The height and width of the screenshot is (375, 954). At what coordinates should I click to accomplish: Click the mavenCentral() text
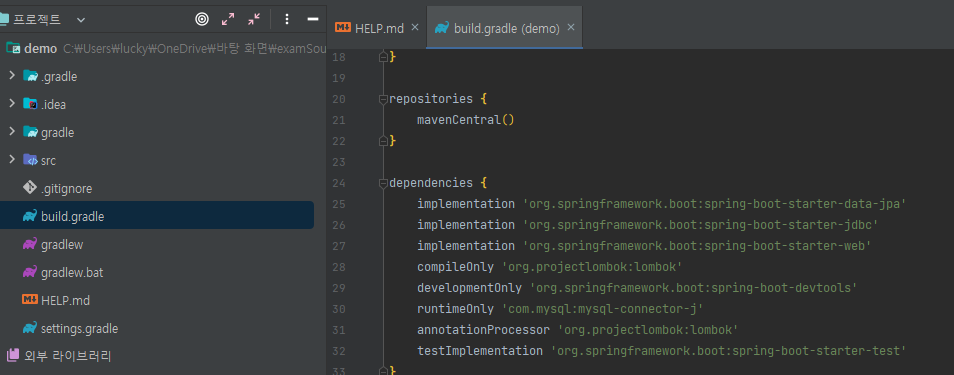466,120
